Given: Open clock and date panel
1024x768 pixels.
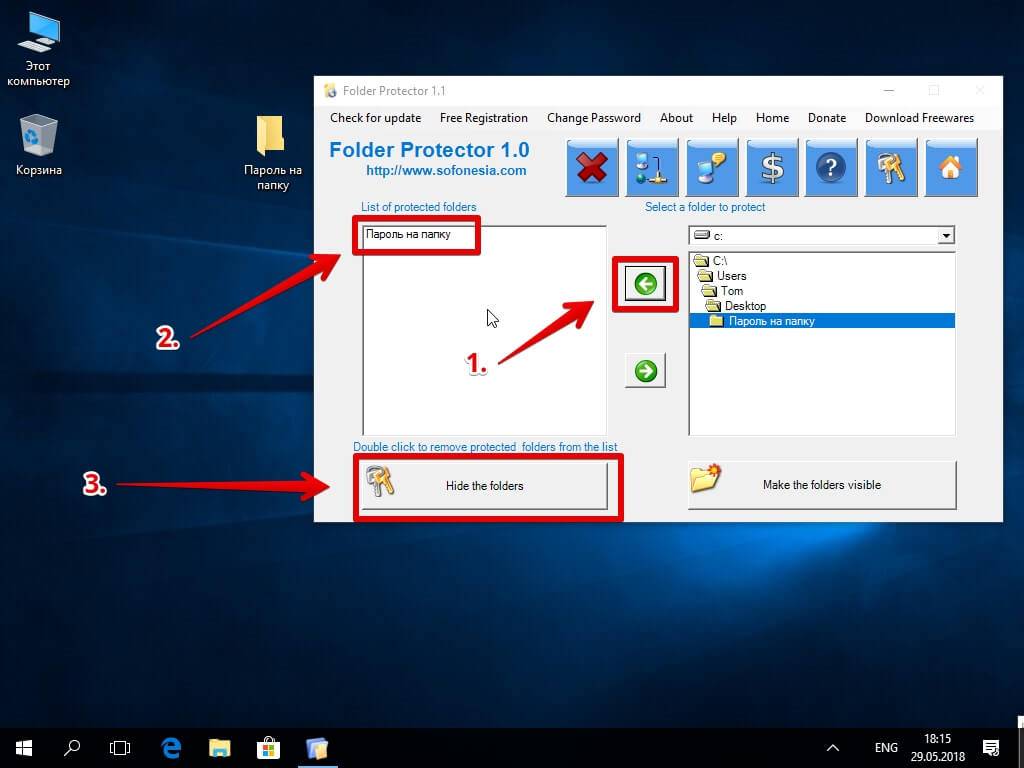Looking at the screenshot, I should 938,748.
